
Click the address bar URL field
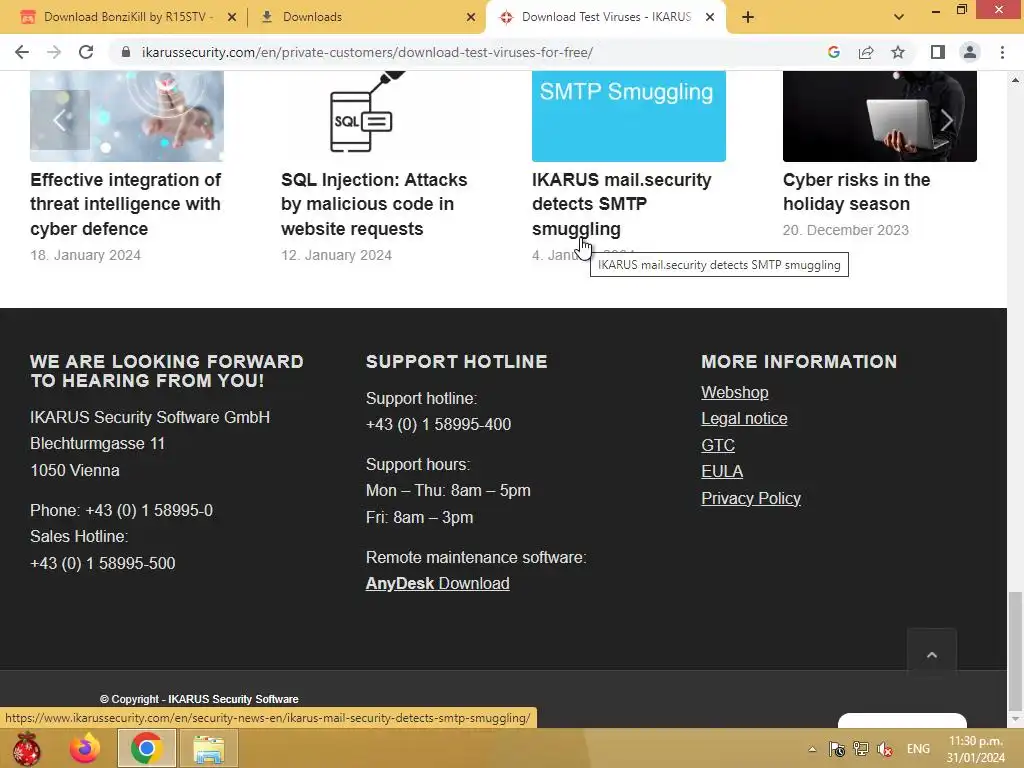368,52
